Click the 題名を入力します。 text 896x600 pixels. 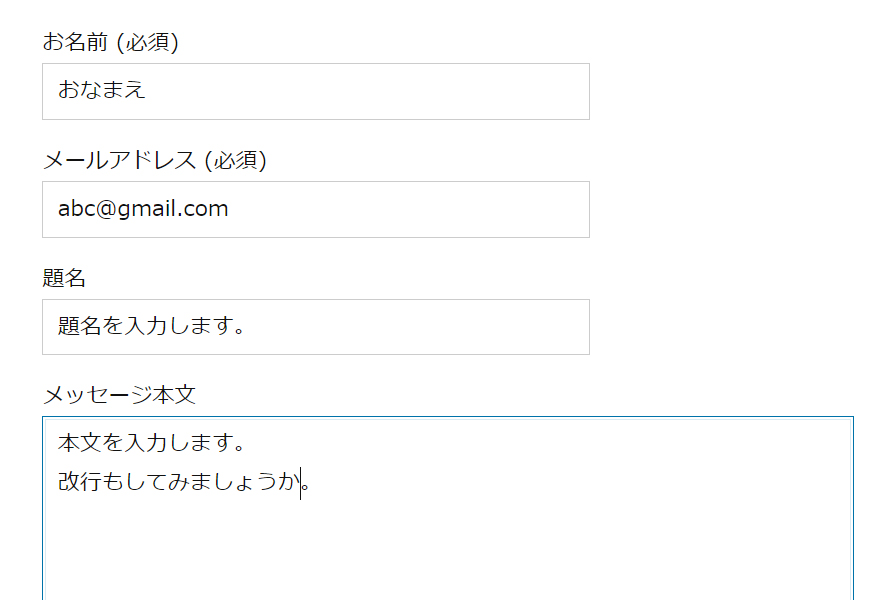click(x=152, y=327)
